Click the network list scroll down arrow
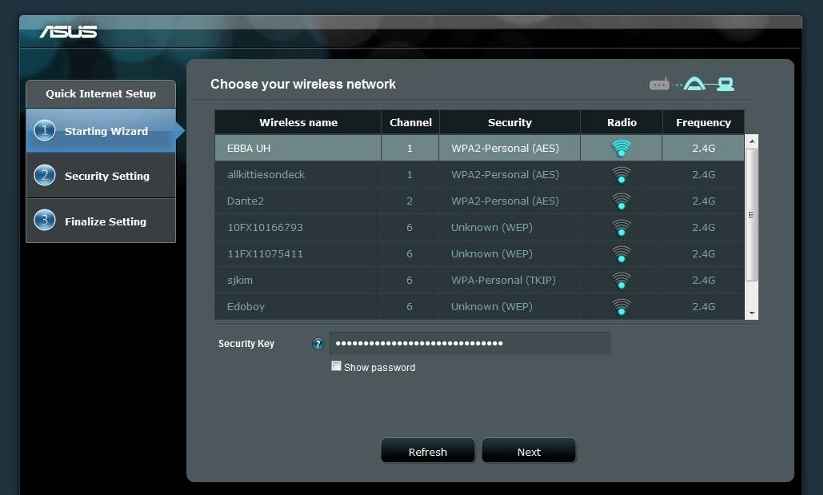 pos(752,313)
